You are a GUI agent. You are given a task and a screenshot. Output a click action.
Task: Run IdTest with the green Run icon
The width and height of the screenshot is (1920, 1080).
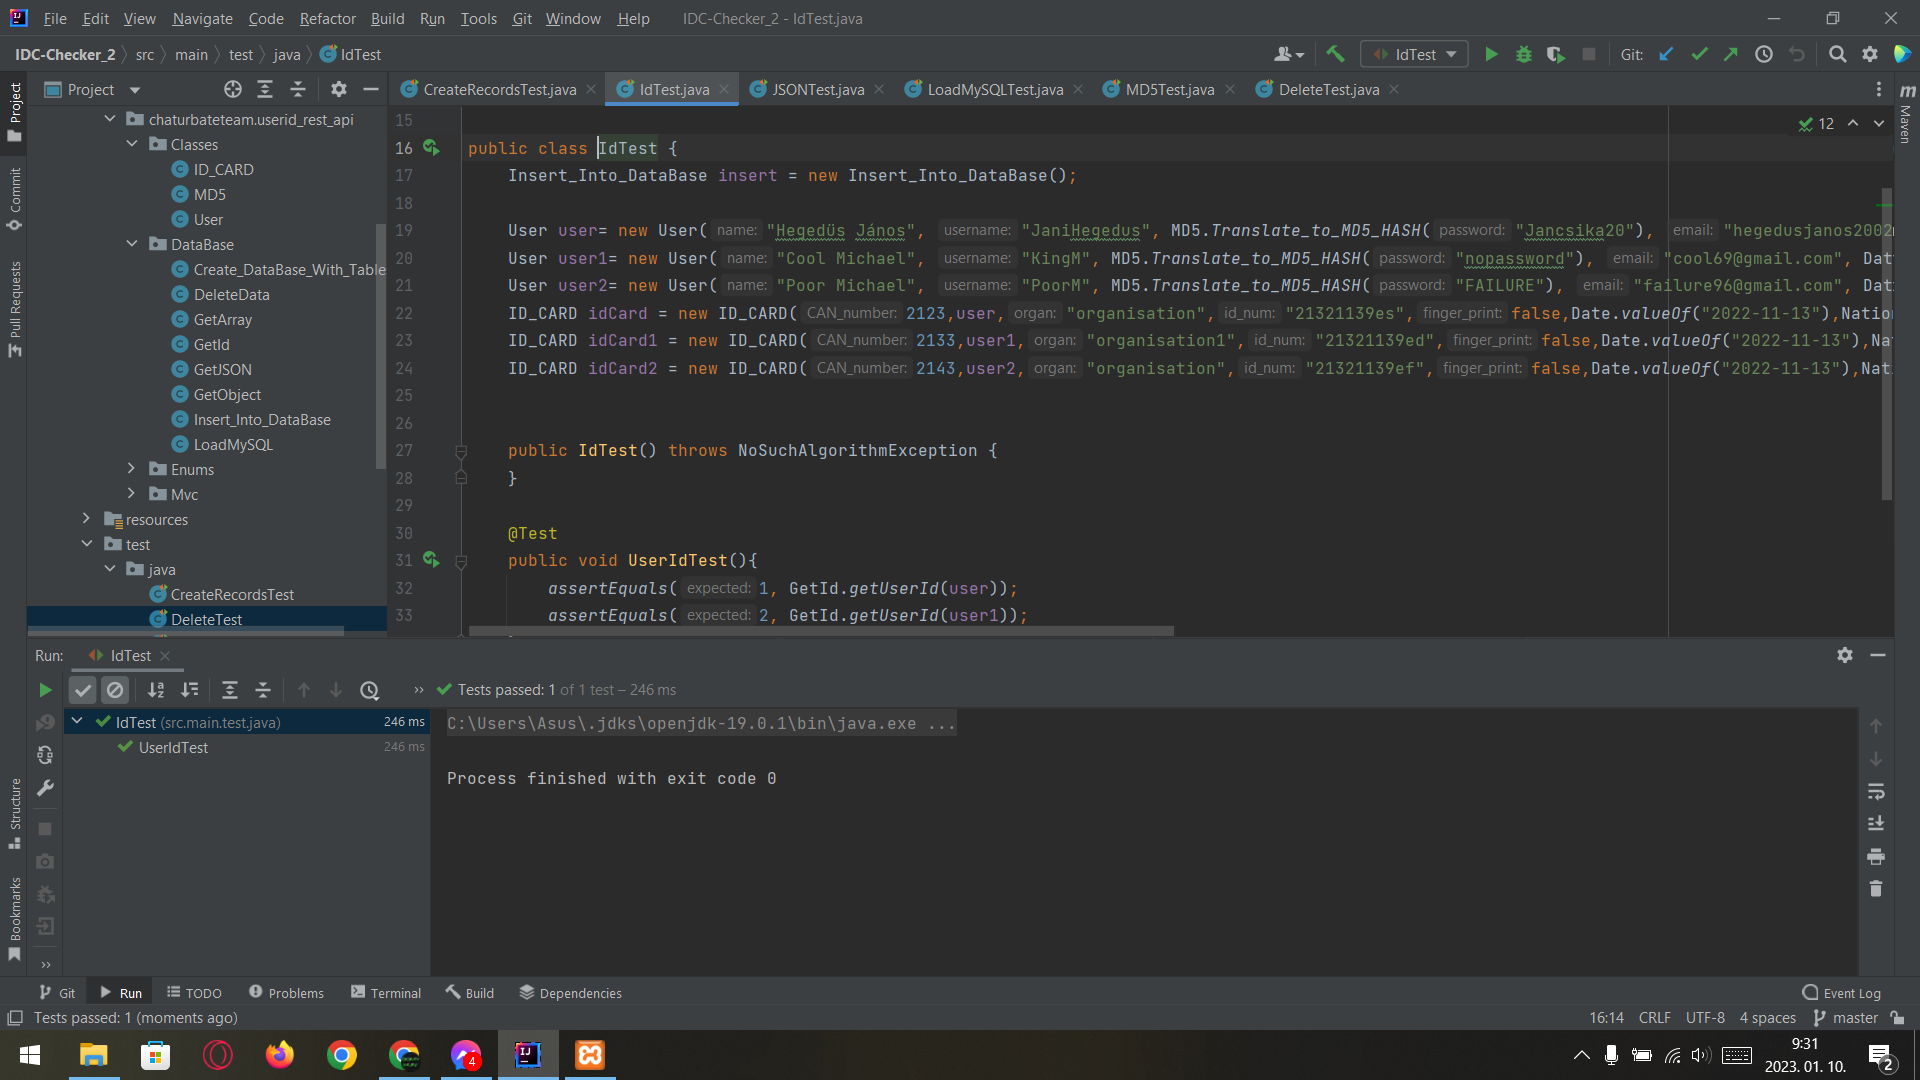pyautogui.click(x=1491, y=55)
